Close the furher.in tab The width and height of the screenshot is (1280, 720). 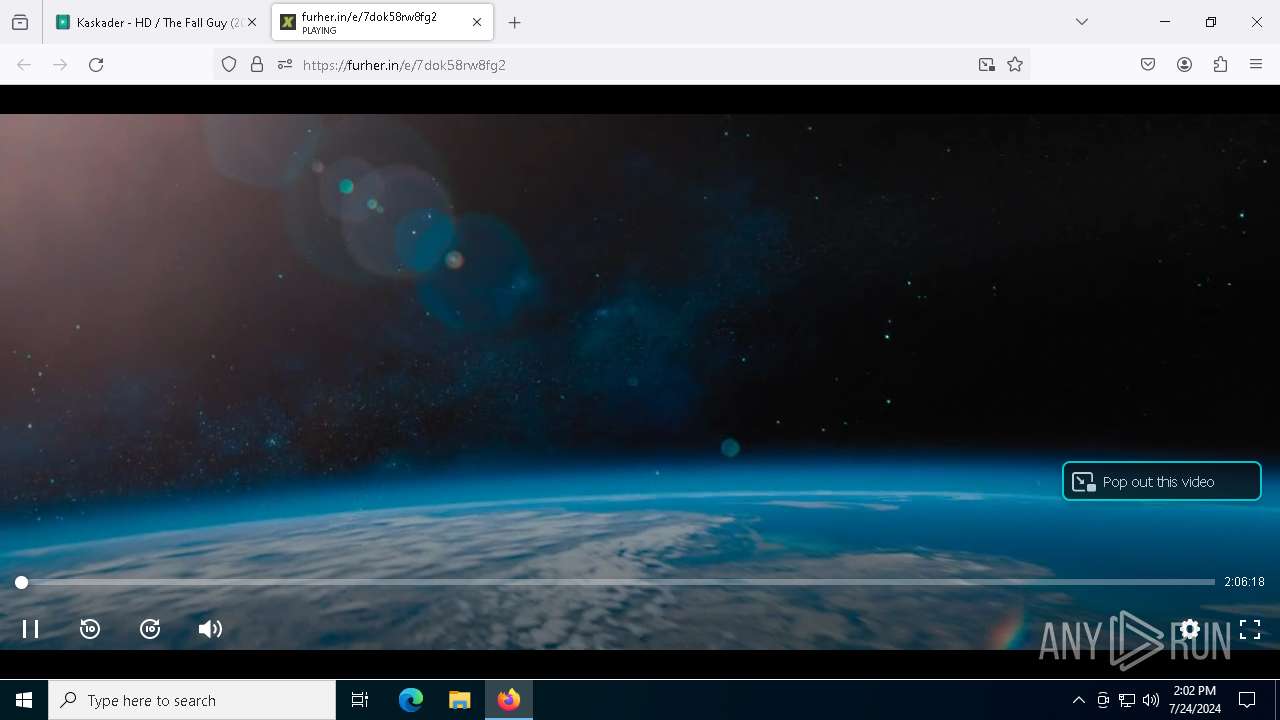click(x=477, y=22)
